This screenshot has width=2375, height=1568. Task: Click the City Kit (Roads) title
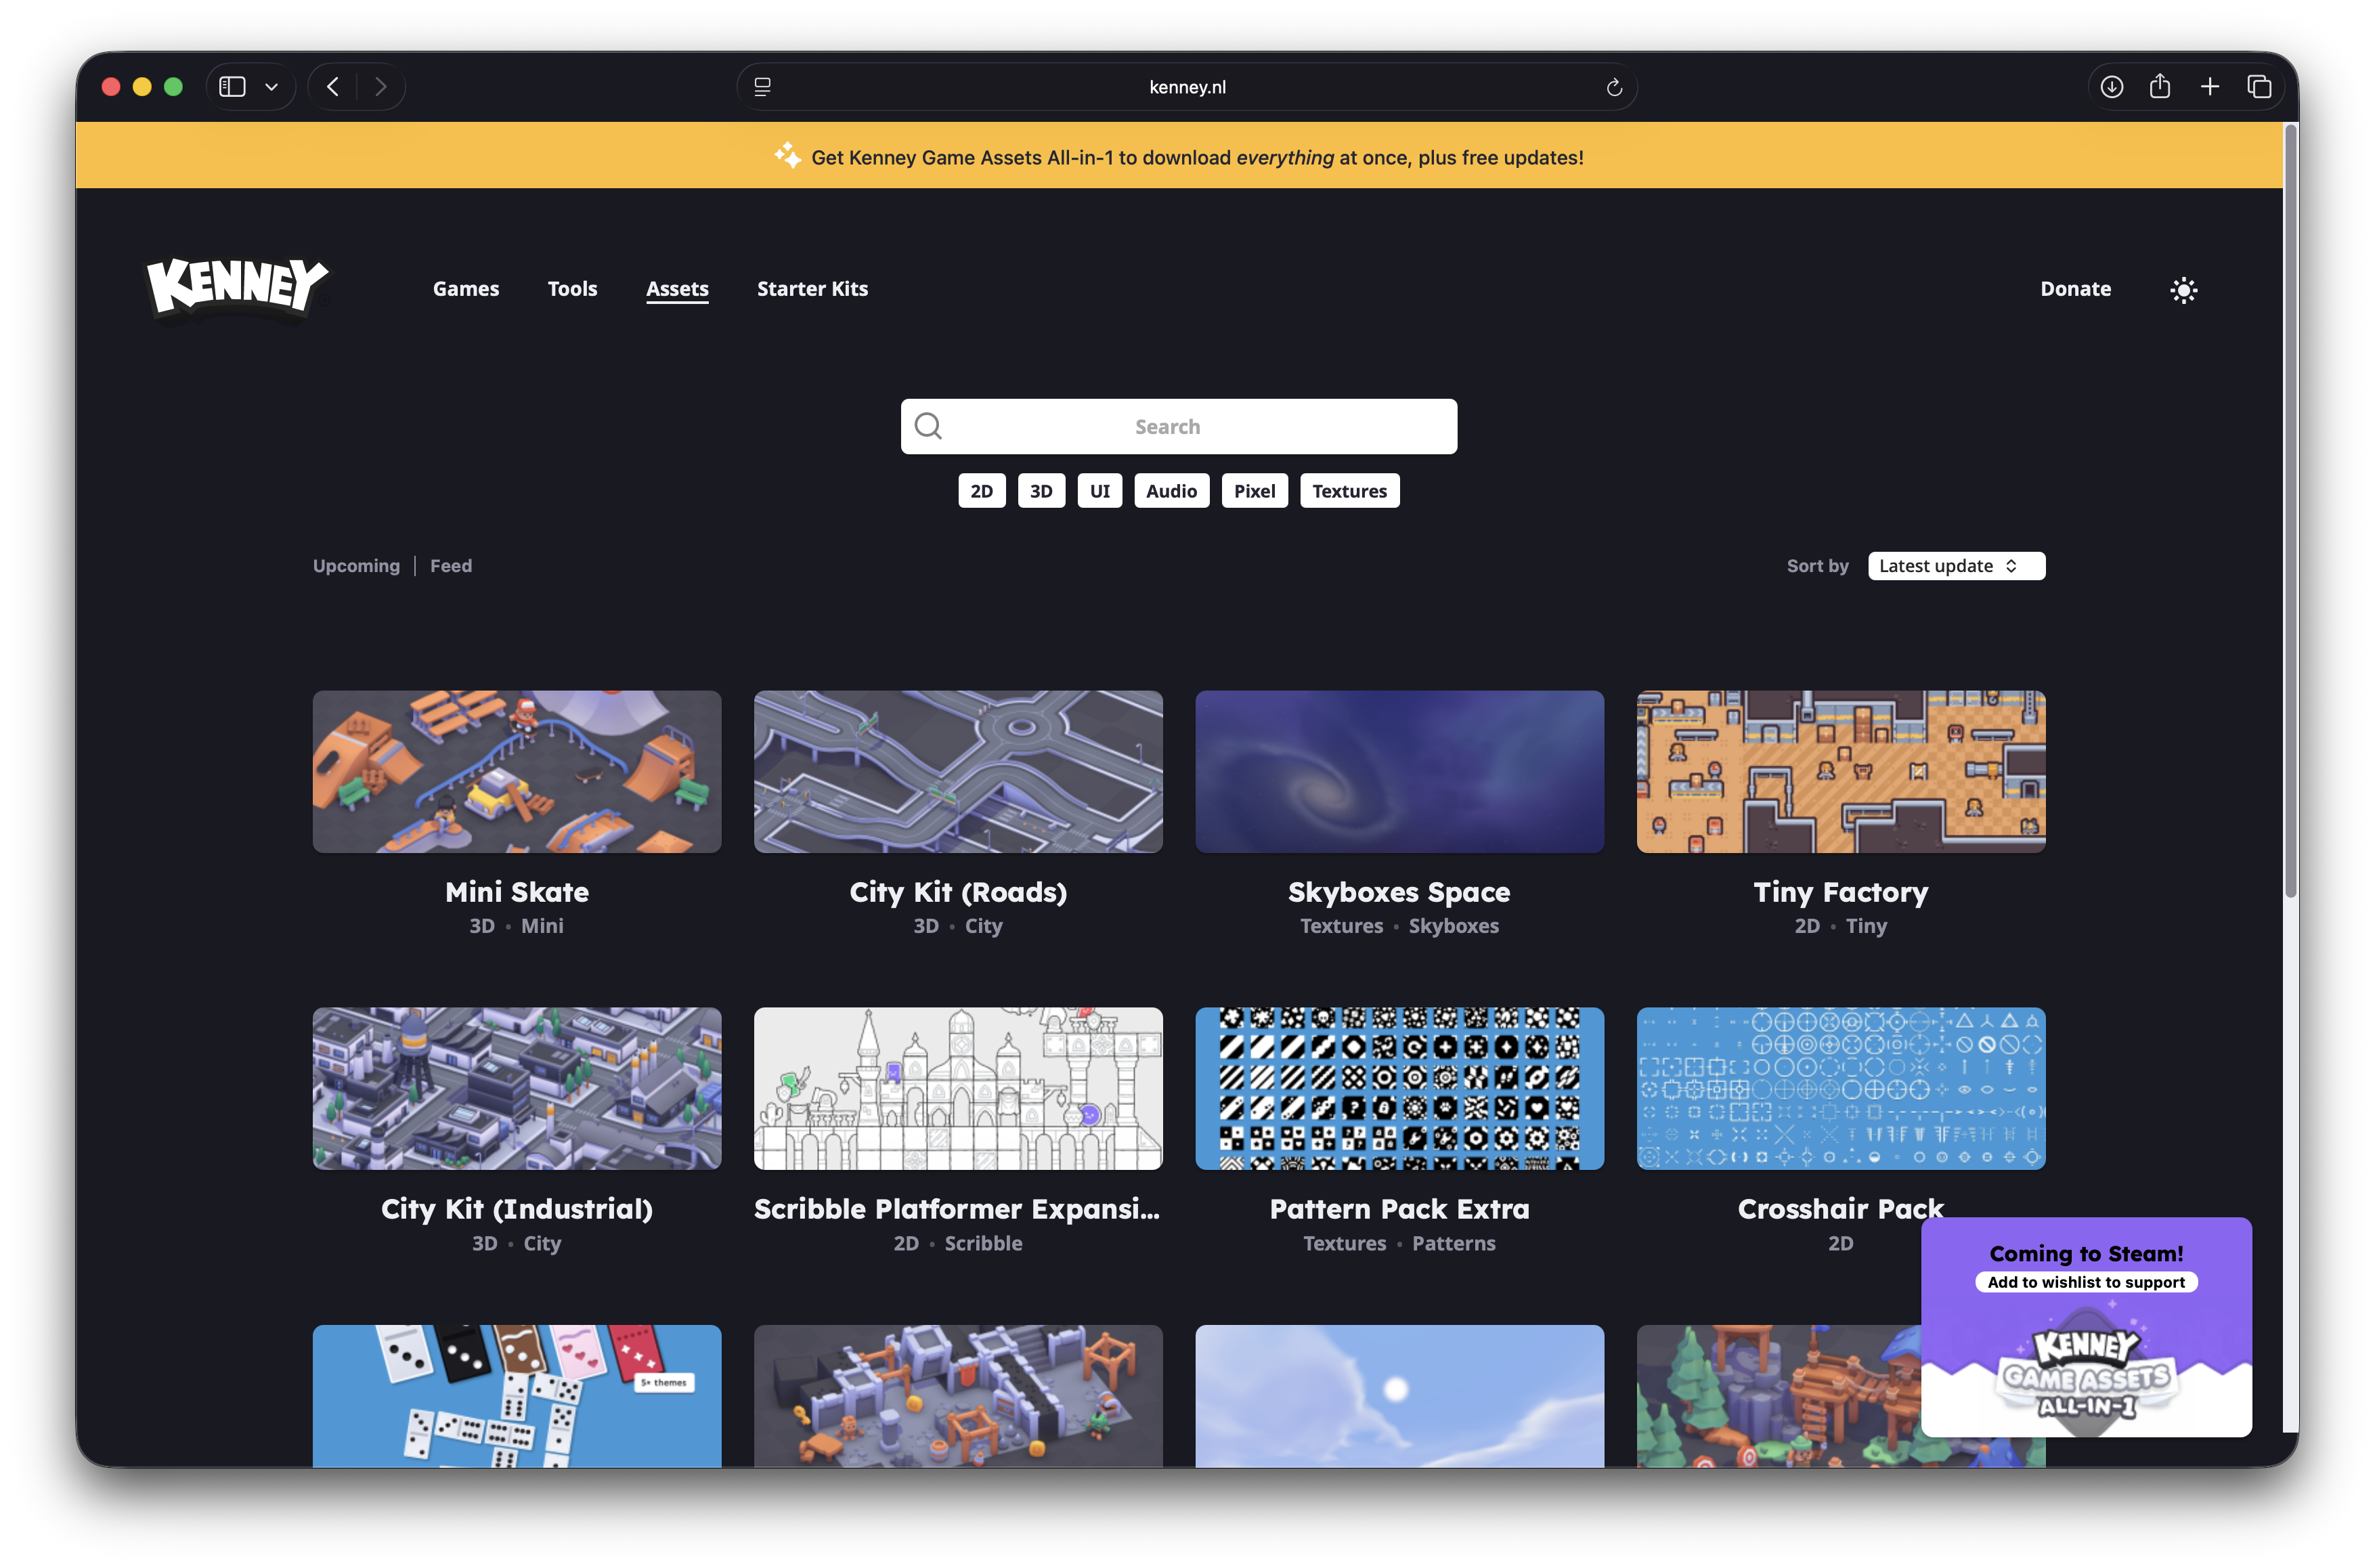[957, 892]
